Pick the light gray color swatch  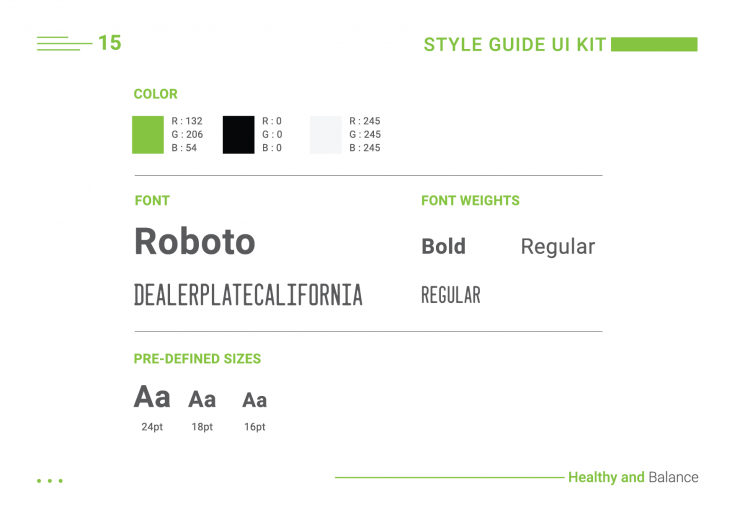326,135
